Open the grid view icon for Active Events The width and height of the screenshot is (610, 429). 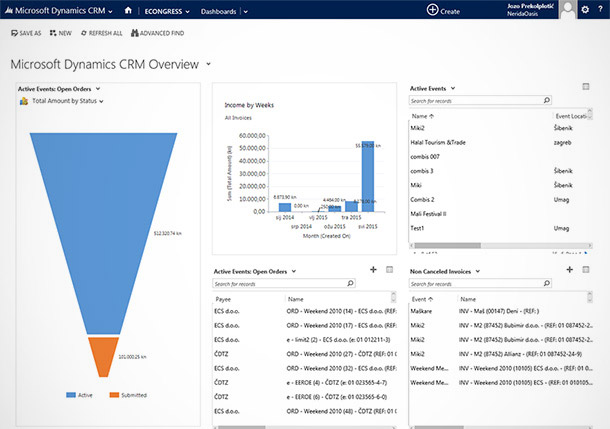point(585,87)
